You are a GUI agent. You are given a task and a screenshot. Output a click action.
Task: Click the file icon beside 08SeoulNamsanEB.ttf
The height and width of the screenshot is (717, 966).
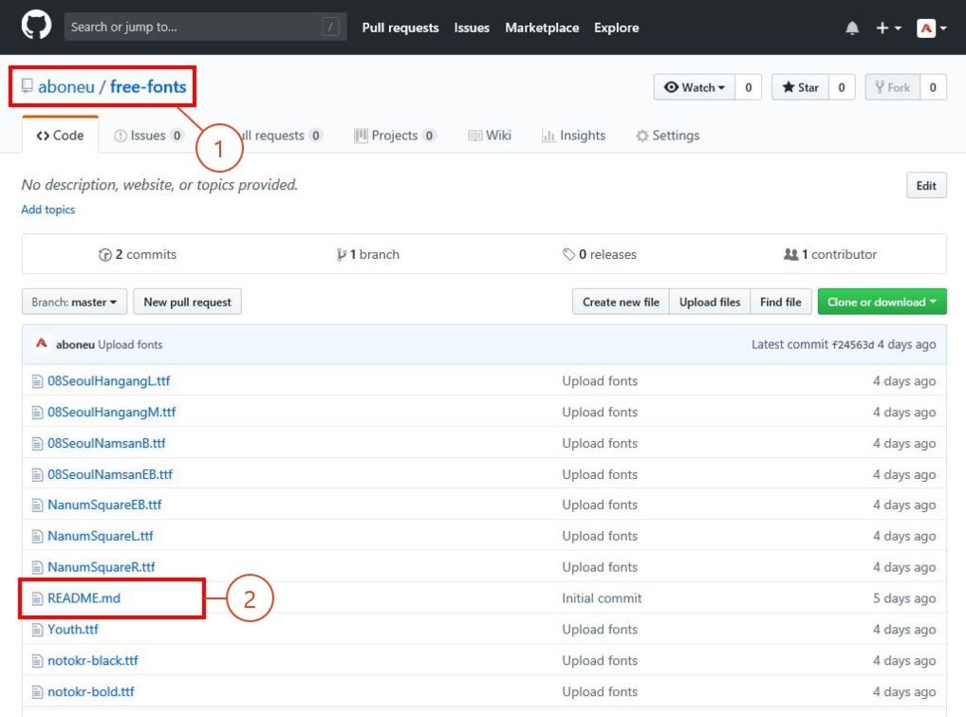click(38, 474)
